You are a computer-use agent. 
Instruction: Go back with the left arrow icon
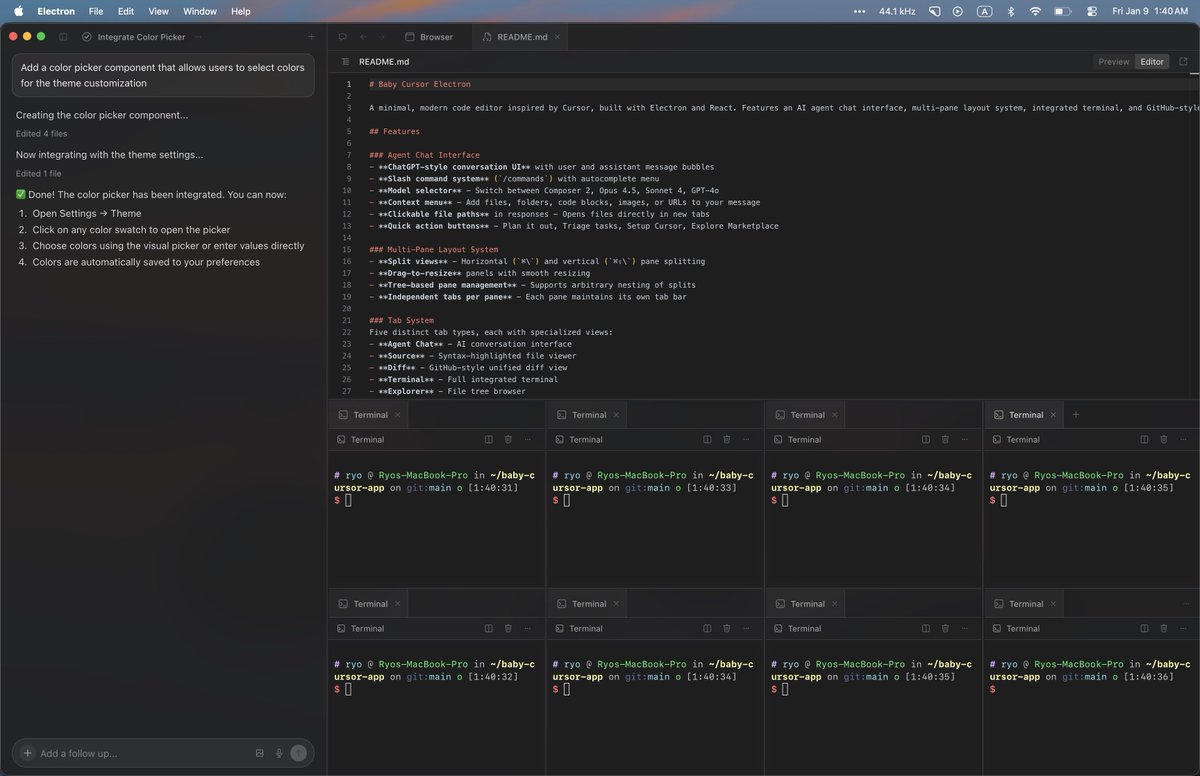pos(363,37)
